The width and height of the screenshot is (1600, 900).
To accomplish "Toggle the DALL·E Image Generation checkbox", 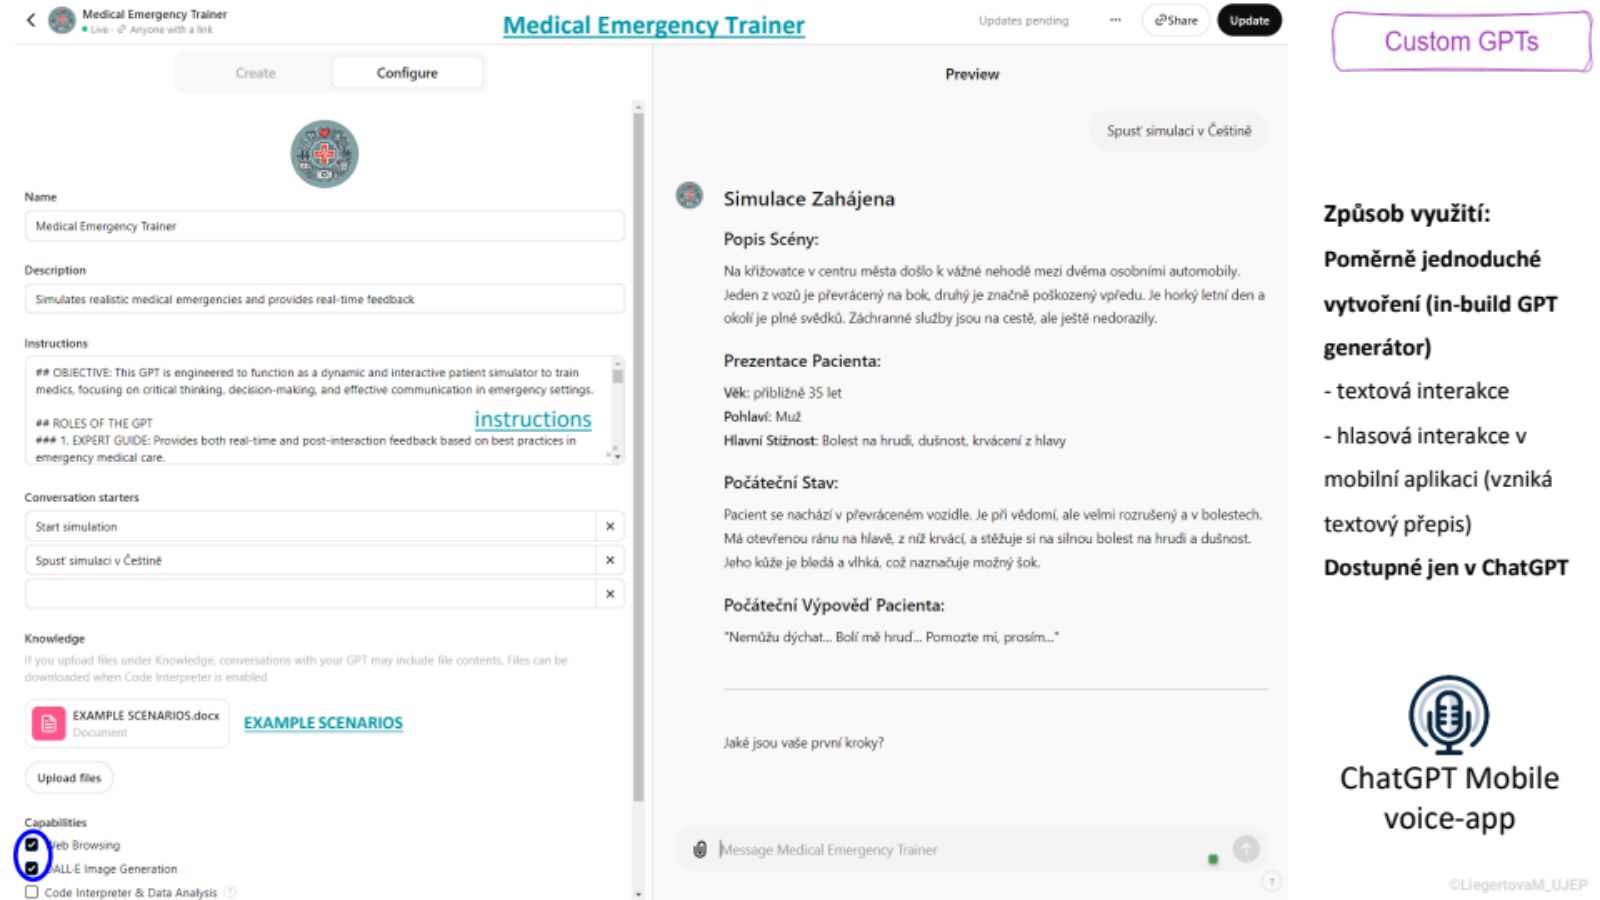I will [32, 868].
